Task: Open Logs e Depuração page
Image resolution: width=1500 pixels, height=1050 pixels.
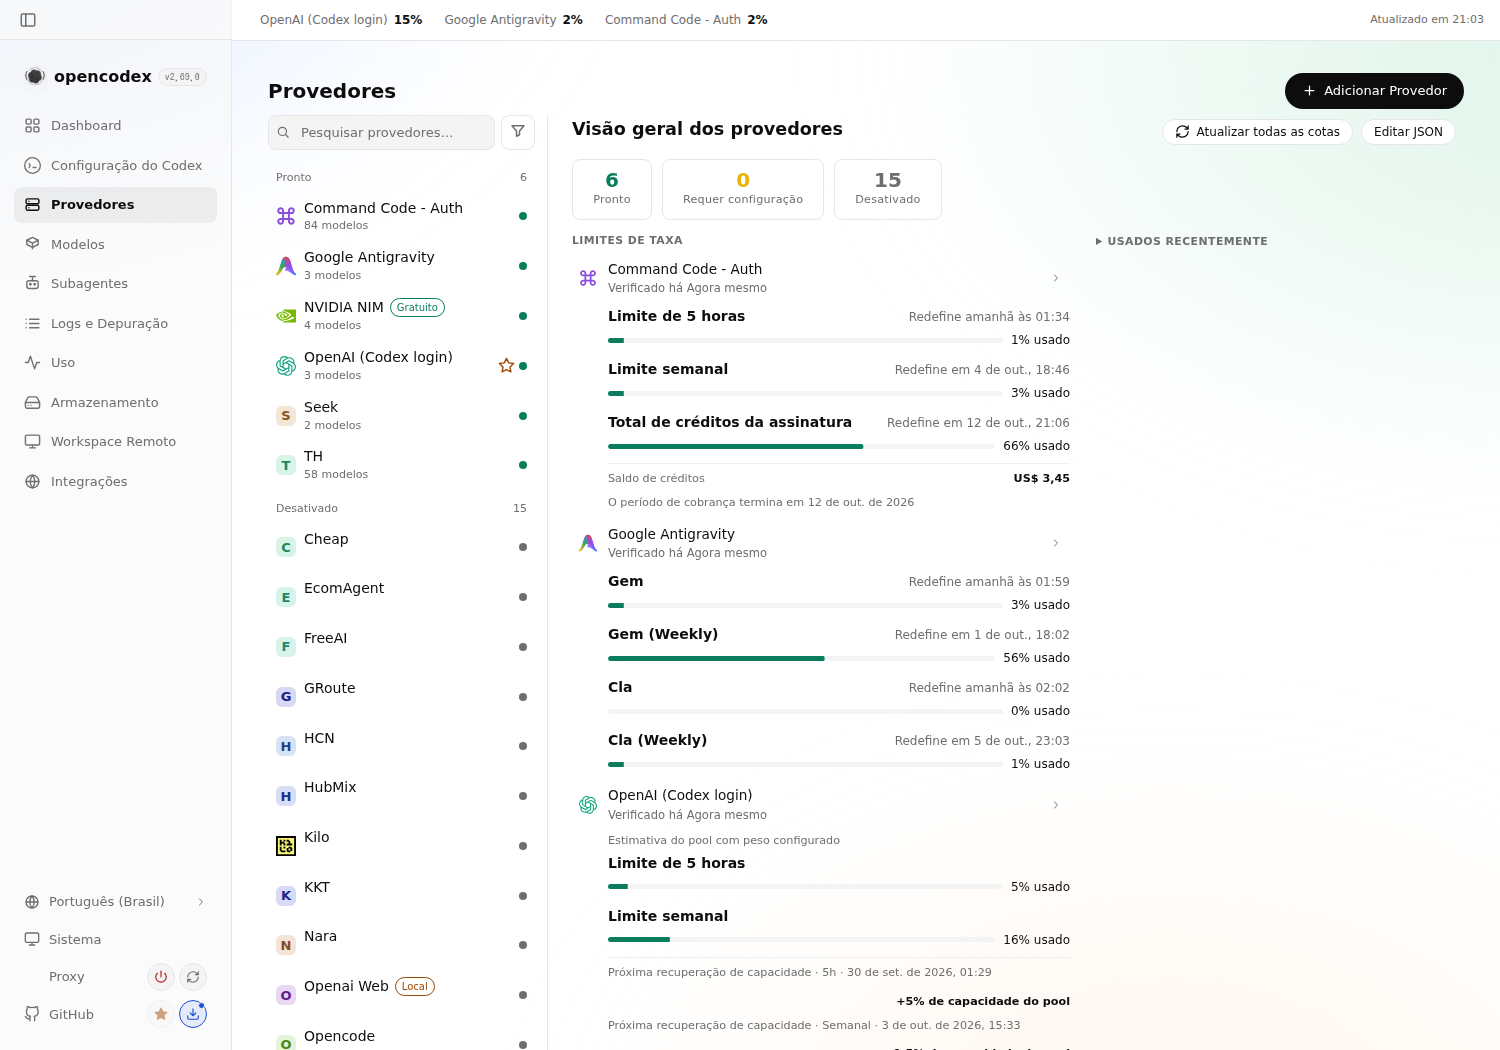Action: point(115,324)
